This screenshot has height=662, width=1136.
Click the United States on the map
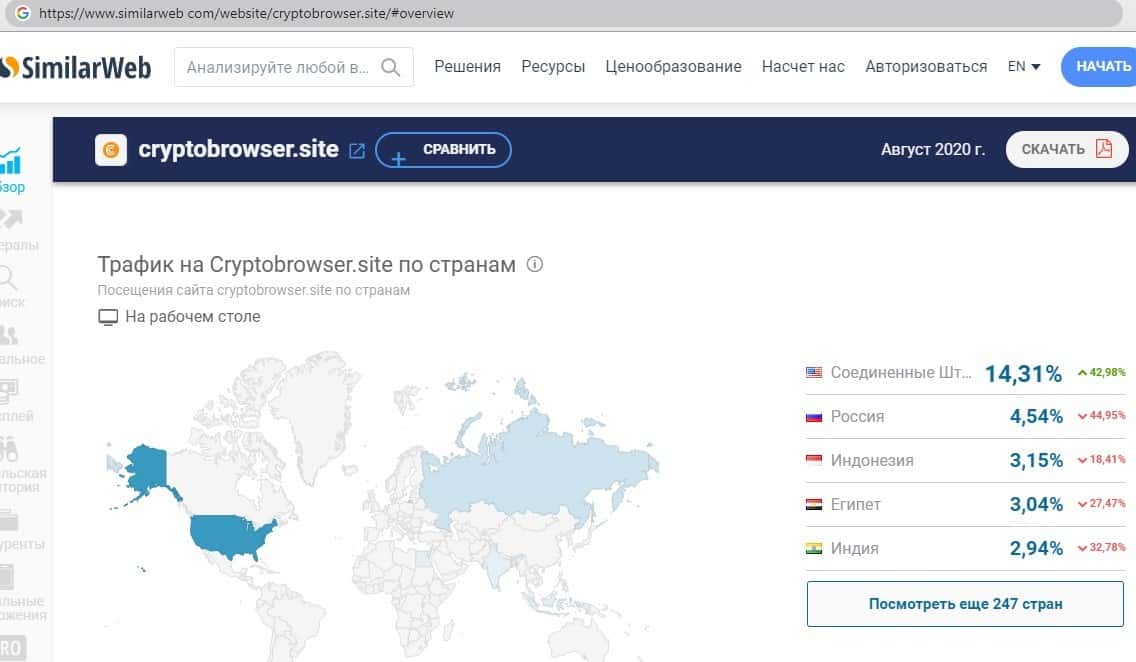(232, 535)
